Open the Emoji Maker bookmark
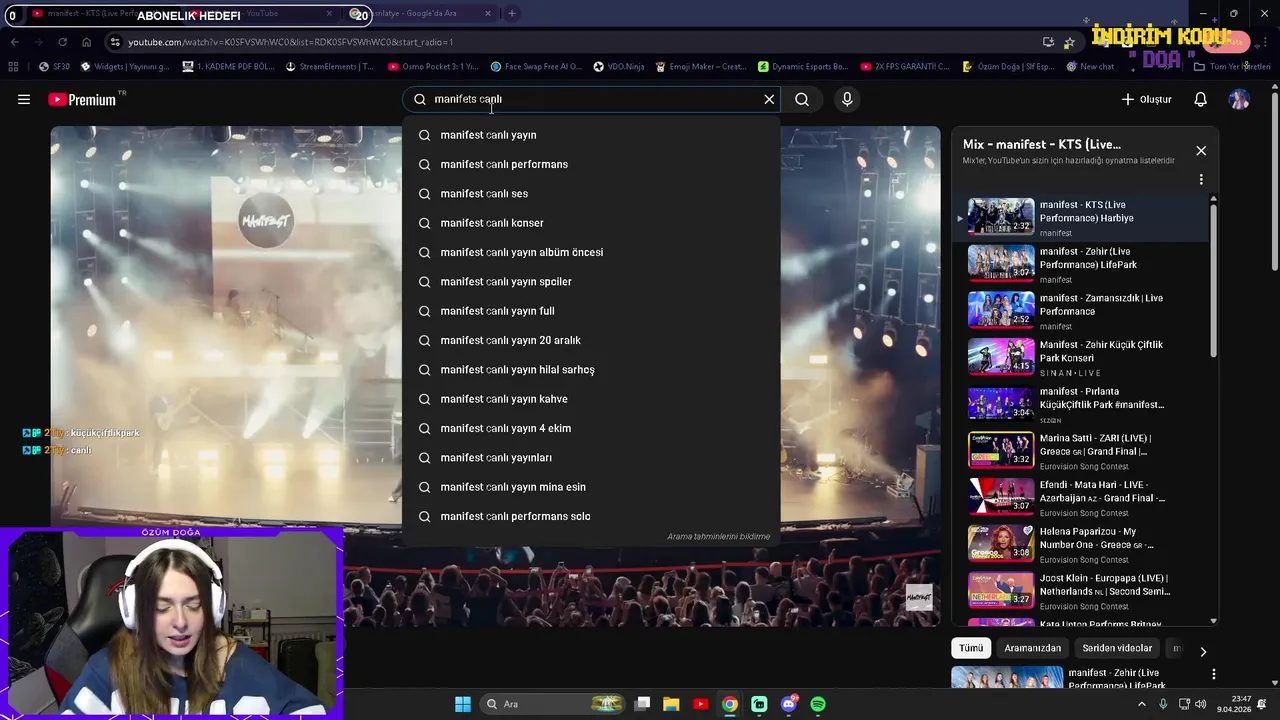 pos(700,67)
